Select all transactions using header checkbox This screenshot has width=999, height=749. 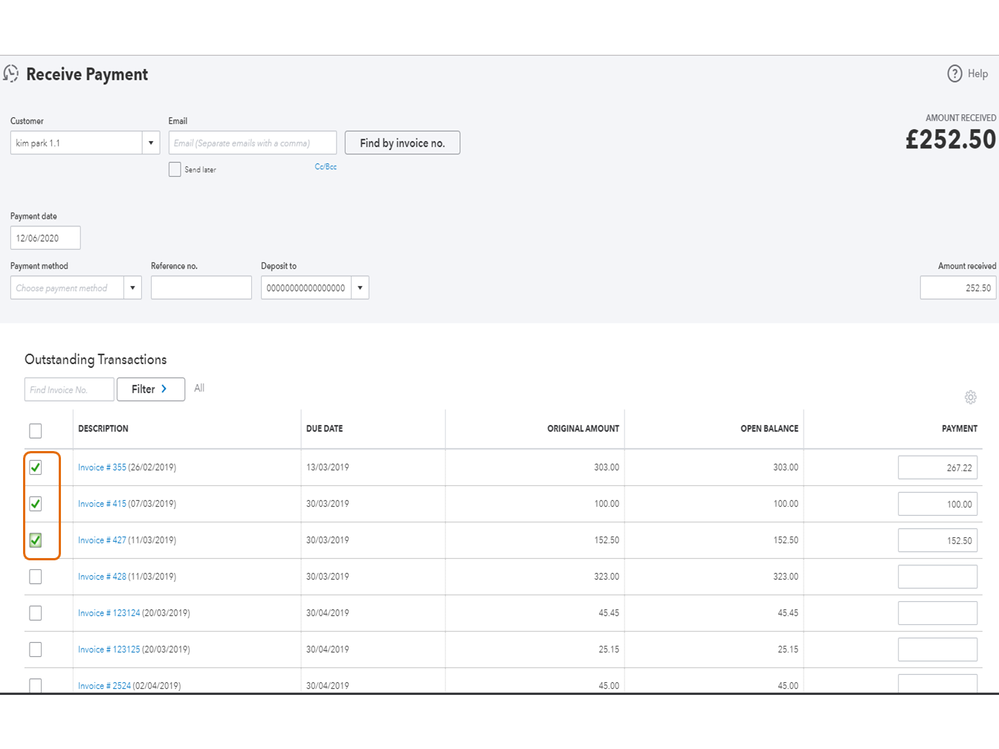pyautogui.click(x=35, y=431)
